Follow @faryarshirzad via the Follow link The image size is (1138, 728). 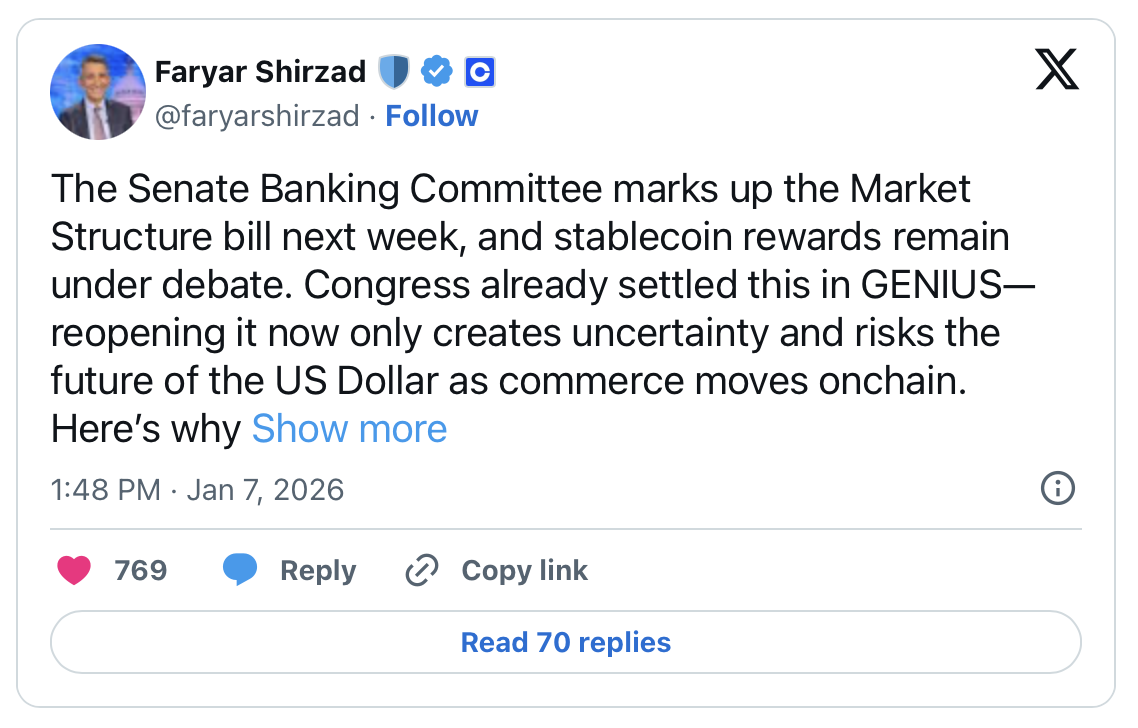click(431, 116)
